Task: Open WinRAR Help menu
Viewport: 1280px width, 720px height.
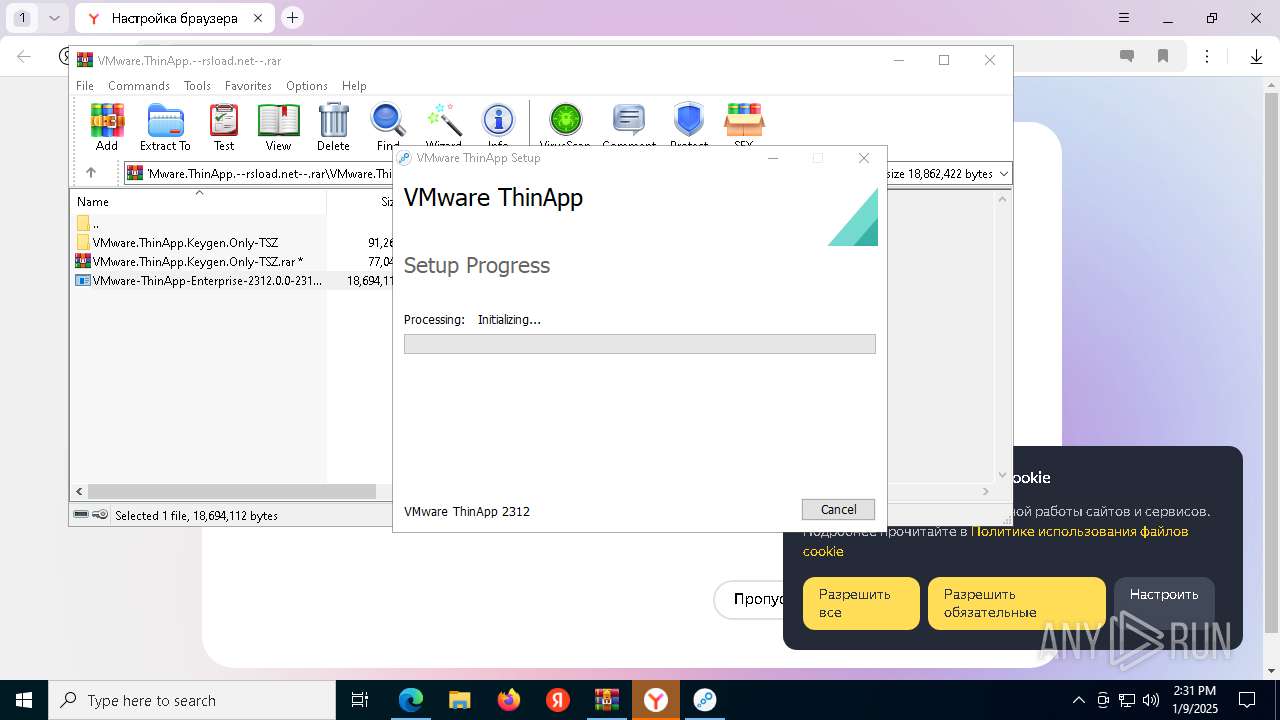Action: [354, 86]
